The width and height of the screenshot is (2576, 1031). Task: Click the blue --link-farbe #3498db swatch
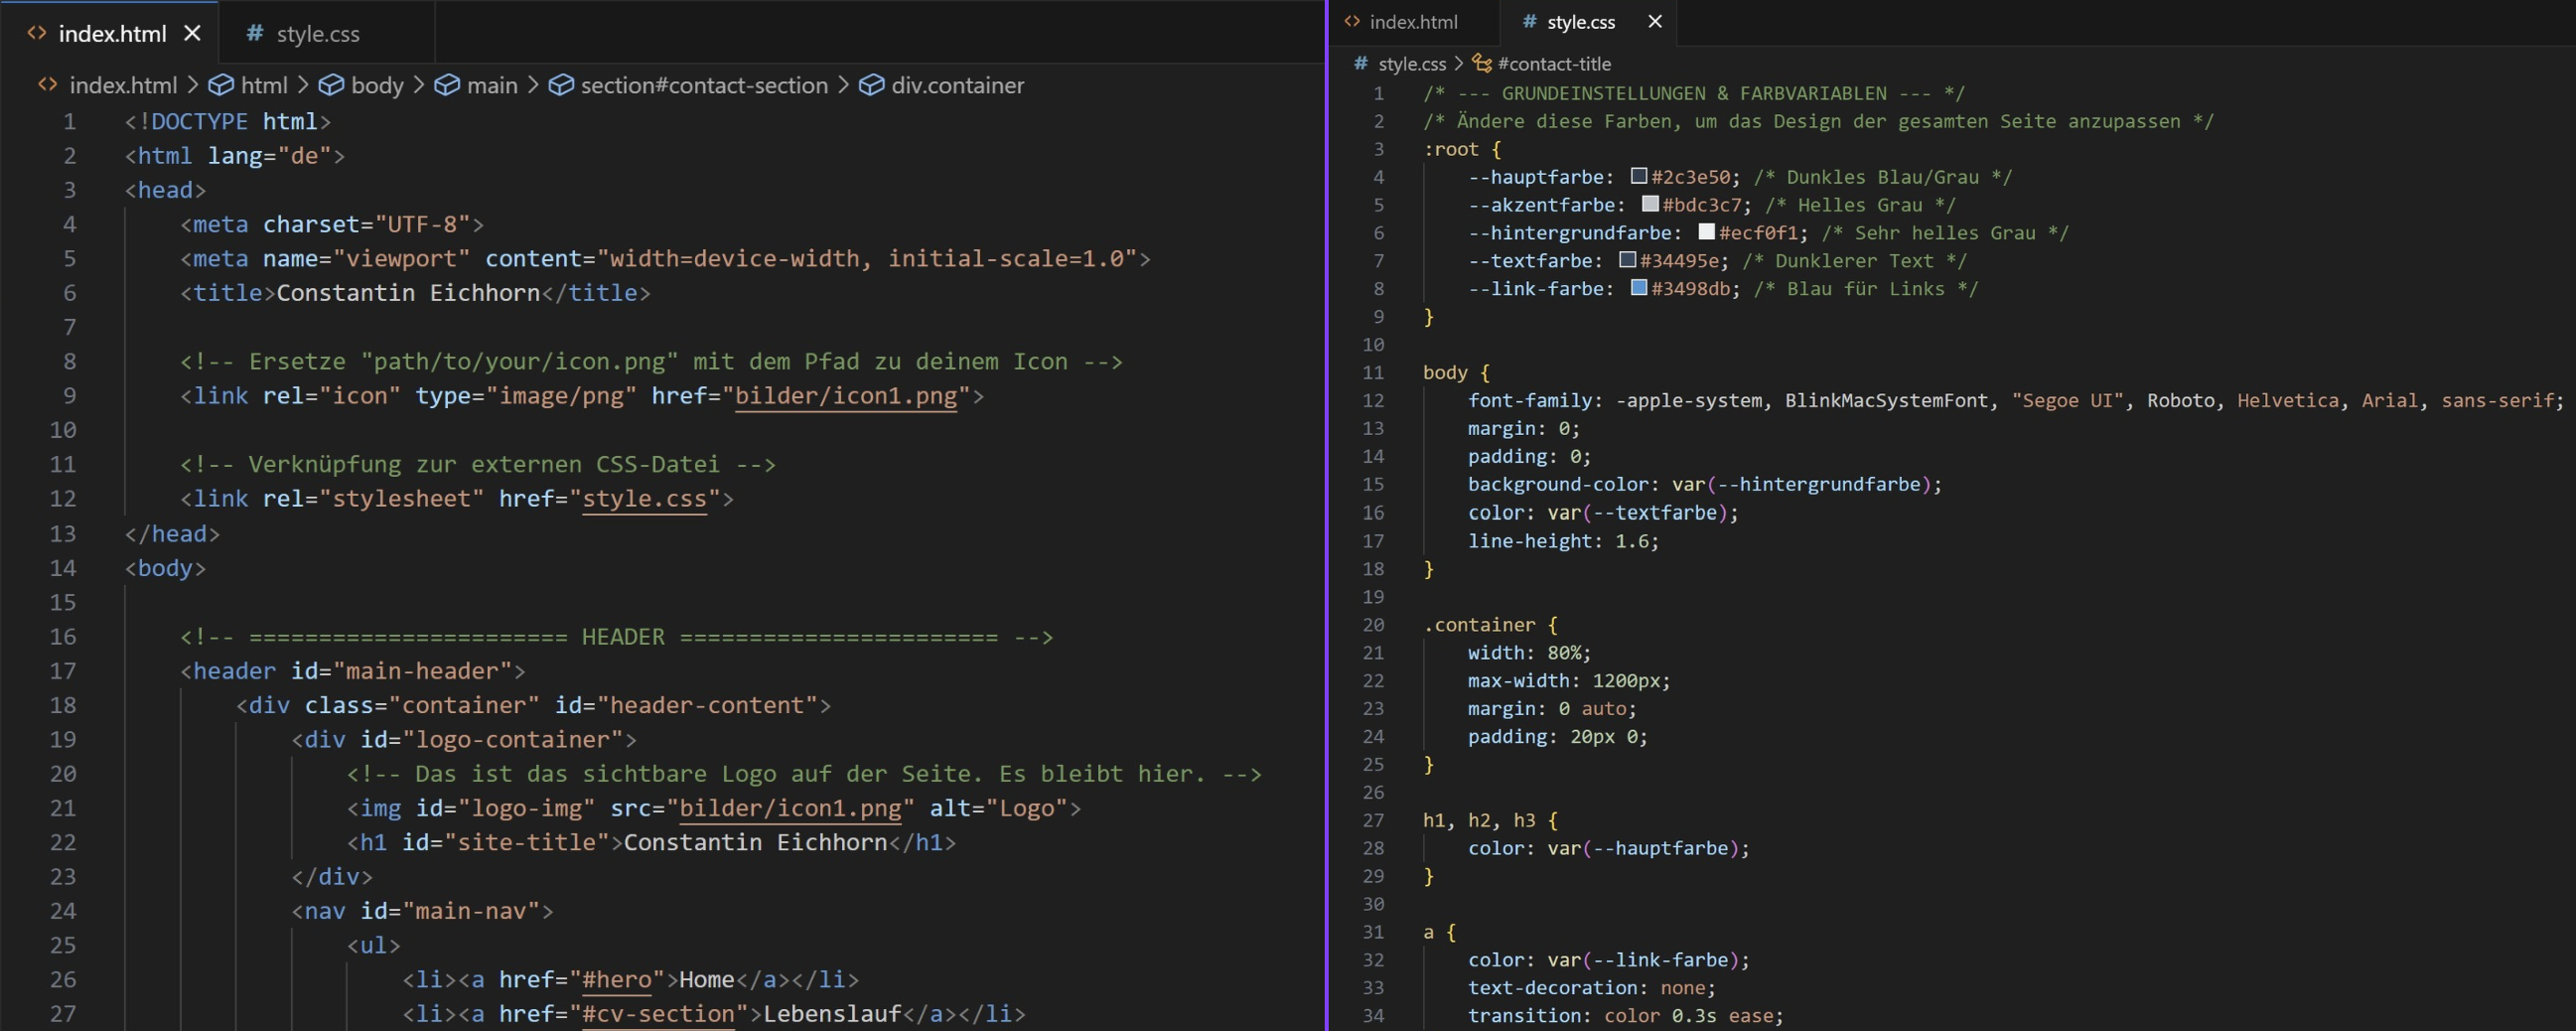click(x=1639, y=288)
